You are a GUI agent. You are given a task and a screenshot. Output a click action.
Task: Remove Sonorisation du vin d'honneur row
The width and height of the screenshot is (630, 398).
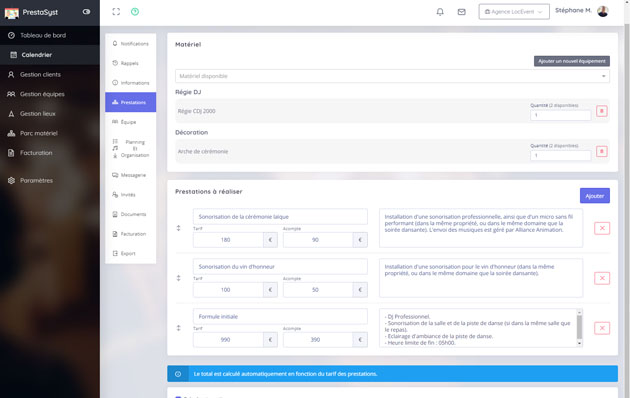tap(602, 278)
